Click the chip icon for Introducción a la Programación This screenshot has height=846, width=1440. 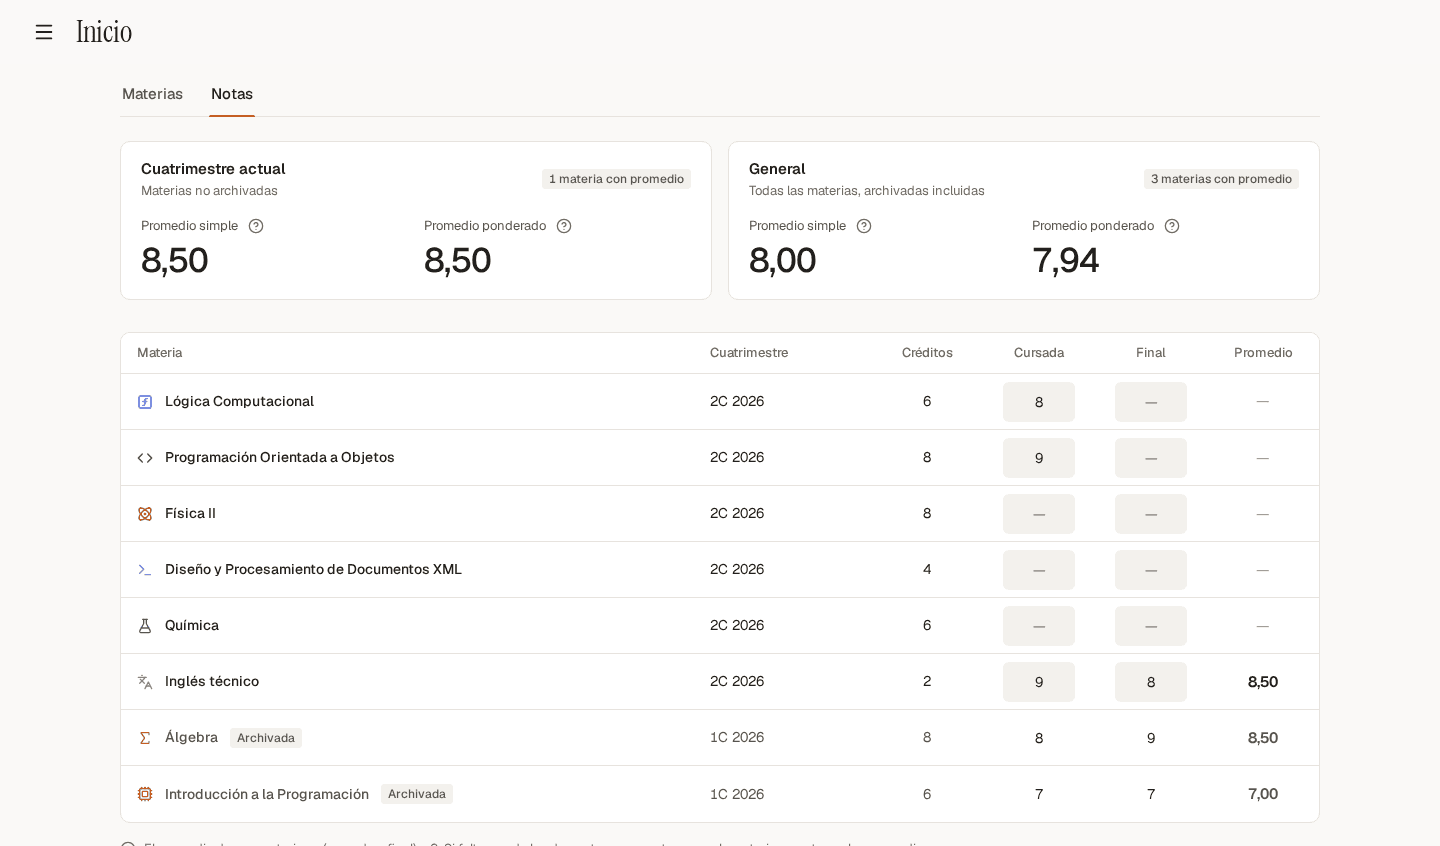click(x=145, y=794)
